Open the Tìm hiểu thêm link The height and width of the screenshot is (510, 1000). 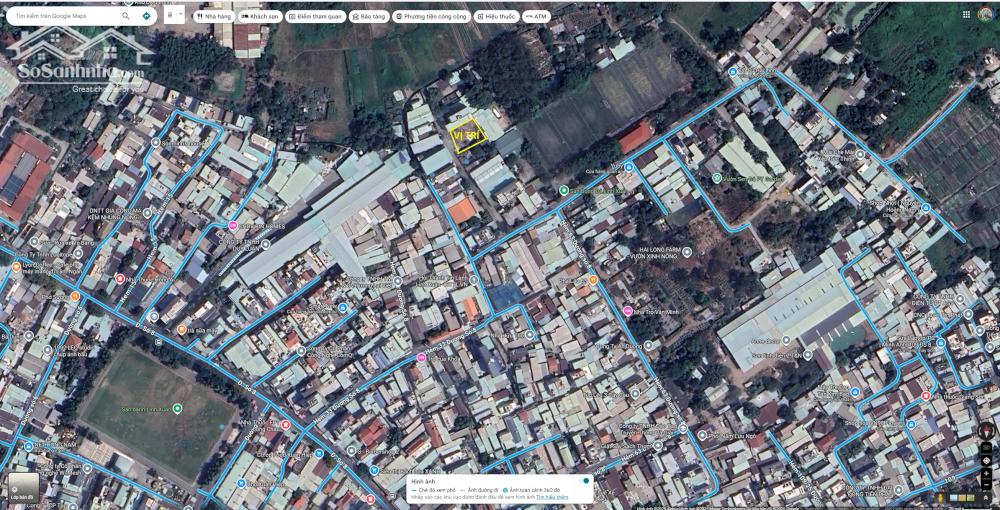551,497
